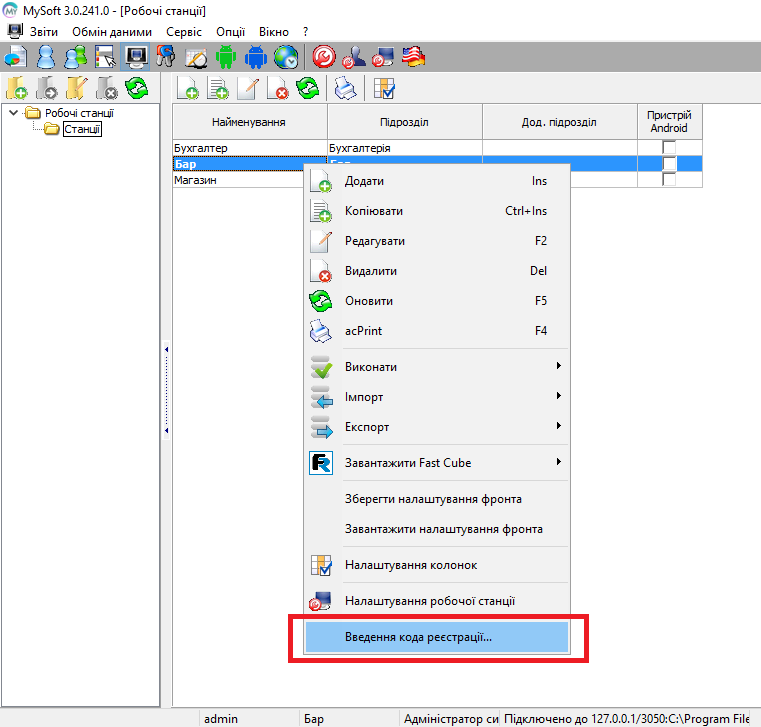Expand the Виконати submenu
Screen dimensions: 761x727
coord(559,365)
